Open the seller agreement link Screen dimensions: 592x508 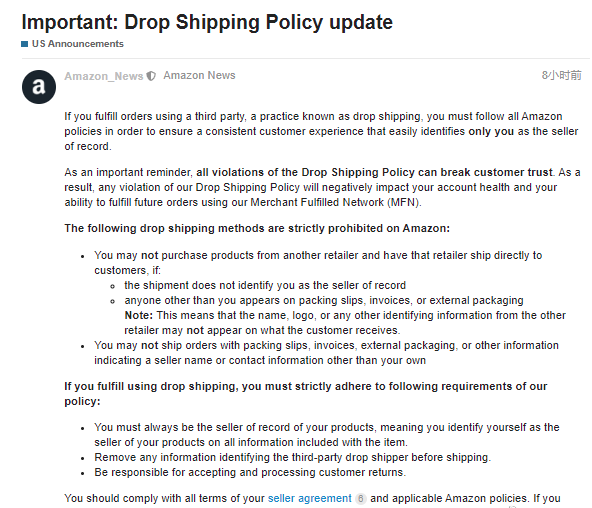(310, 498)
